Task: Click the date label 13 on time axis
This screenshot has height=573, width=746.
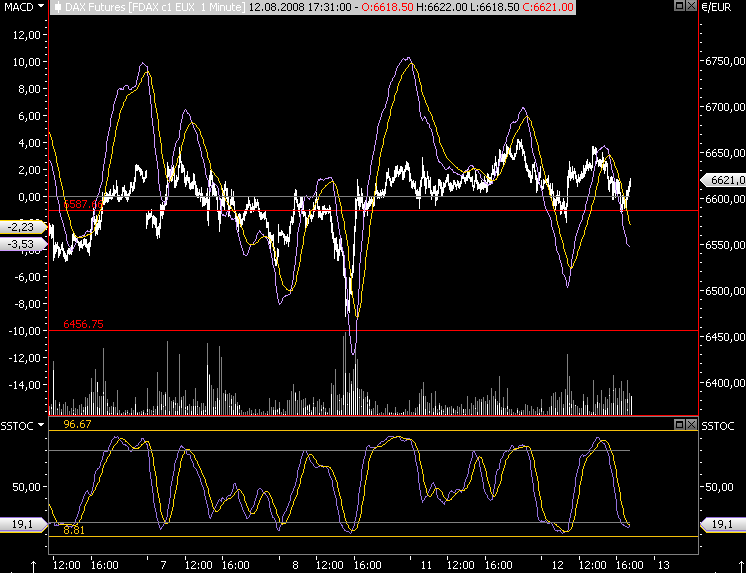Action: pos(663,565)
